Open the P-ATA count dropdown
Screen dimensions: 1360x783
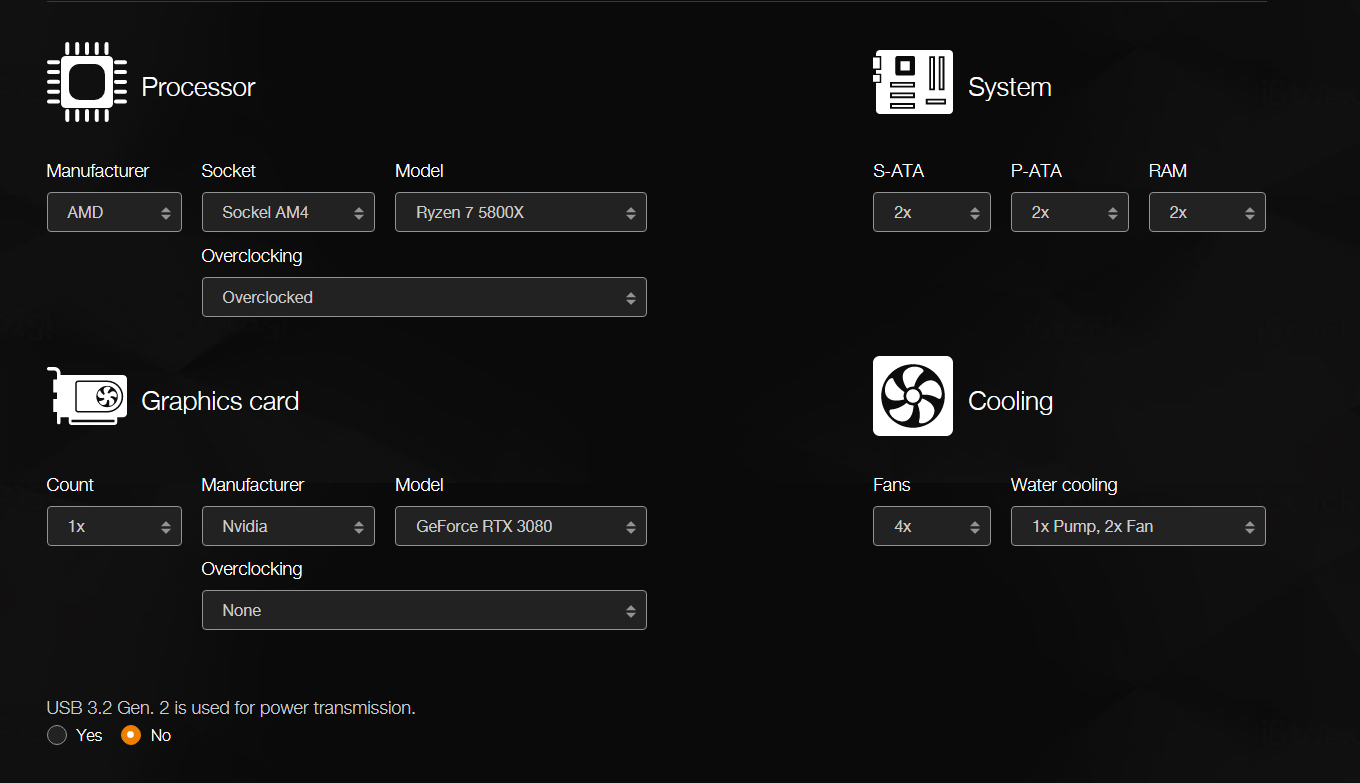pos(1070,212)
